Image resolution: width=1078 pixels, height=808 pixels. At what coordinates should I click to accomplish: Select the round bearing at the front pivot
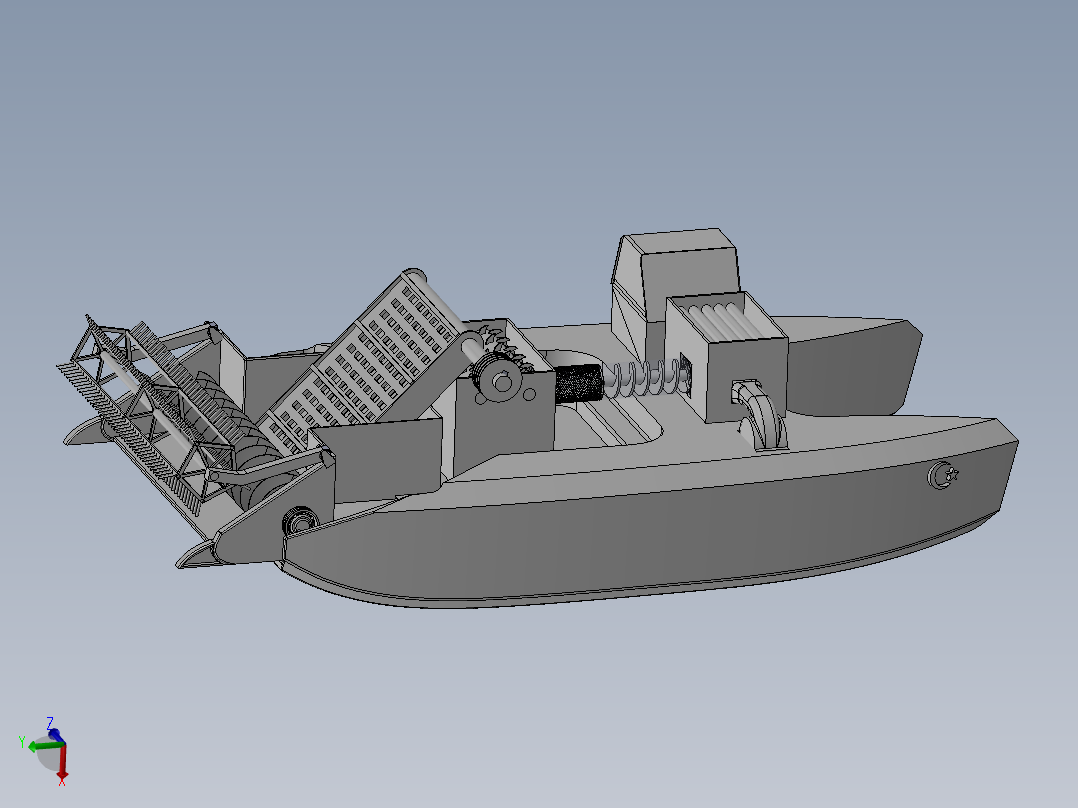tap(299, 520)
